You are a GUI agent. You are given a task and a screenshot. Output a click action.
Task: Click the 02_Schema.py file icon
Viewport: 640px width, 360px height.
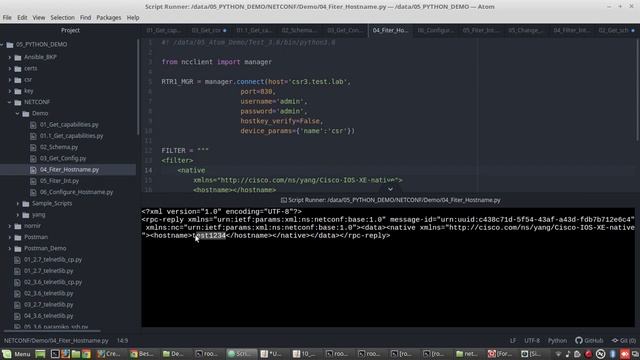[33, 147]
